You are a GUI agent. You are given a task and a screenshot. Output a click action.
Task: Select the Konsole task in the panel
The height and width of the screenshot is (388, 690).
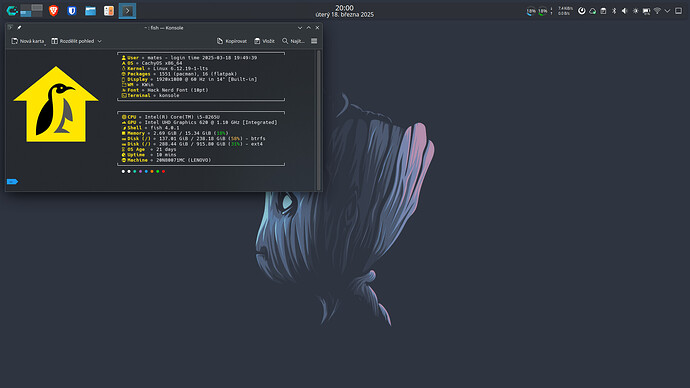127,11
